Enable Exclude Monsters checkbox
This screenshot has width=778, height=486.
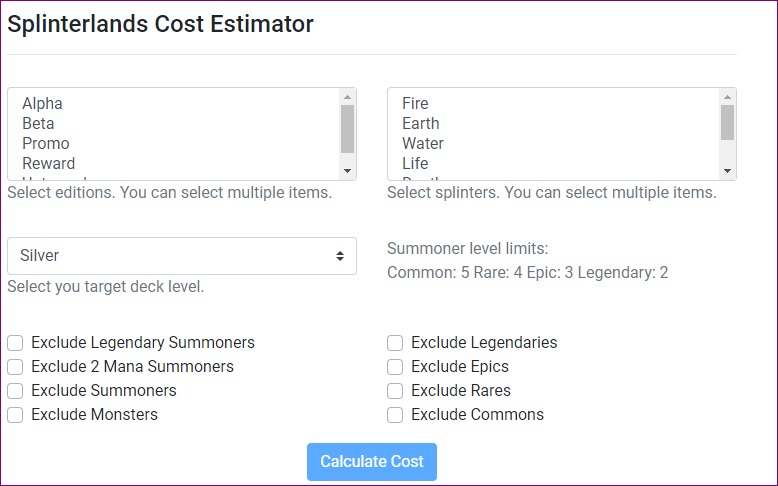[15, 415]
